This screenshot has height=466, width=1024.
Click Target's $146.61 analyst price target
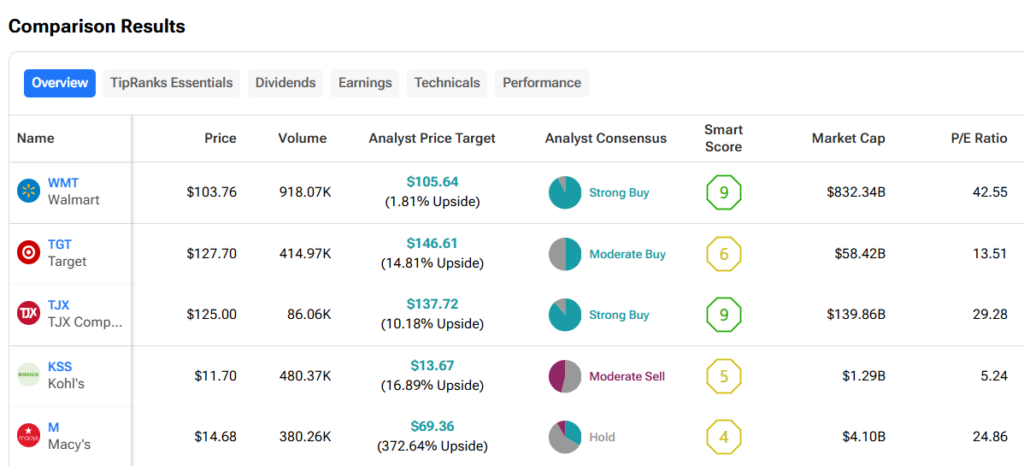[x=432, y=243]
